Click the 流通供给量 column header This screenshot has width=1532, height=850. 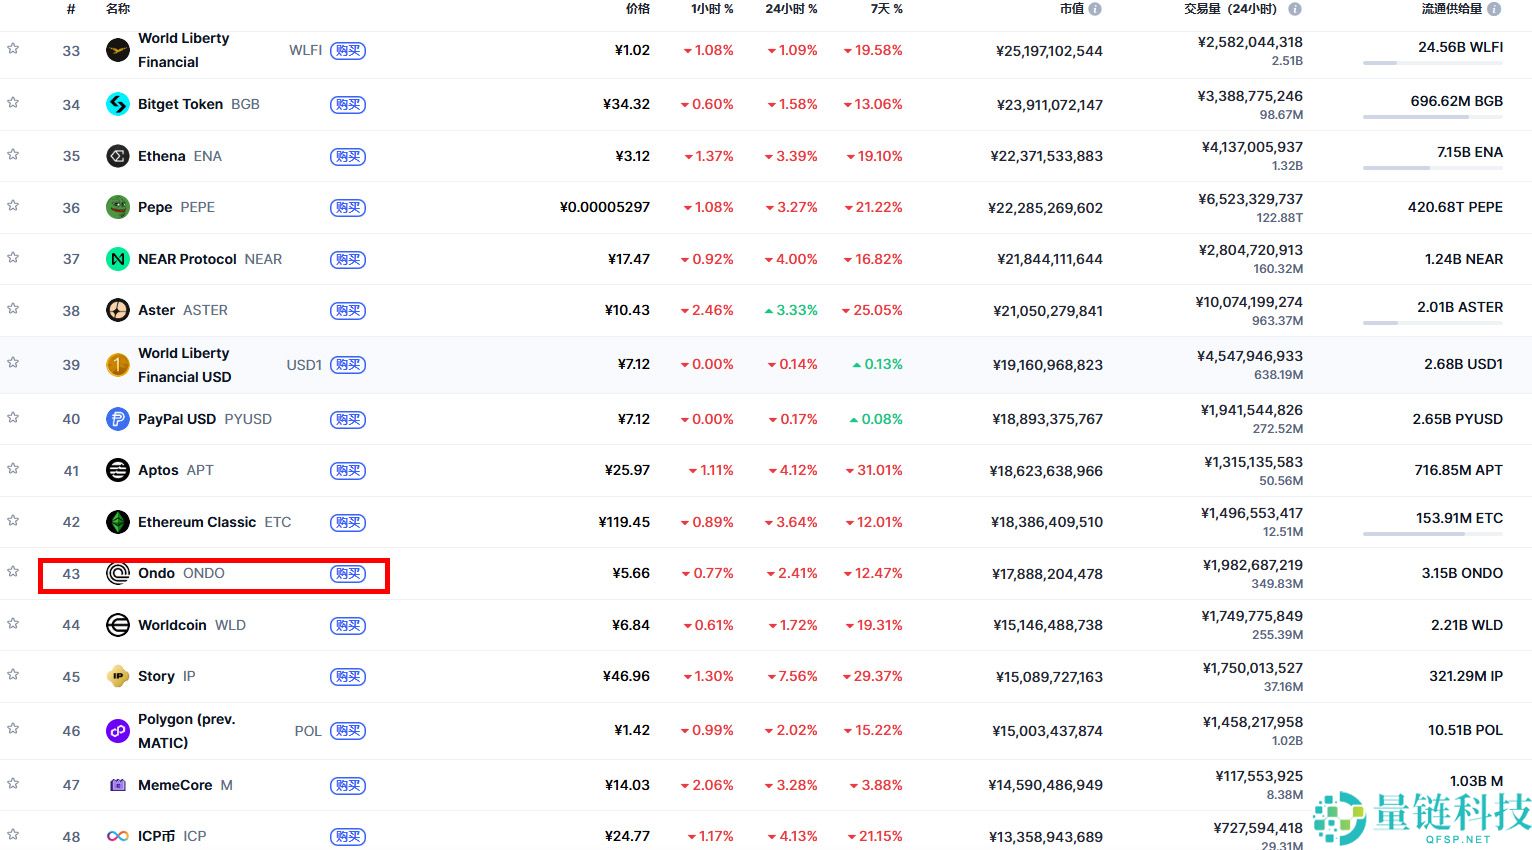[x=1451, y=9]
